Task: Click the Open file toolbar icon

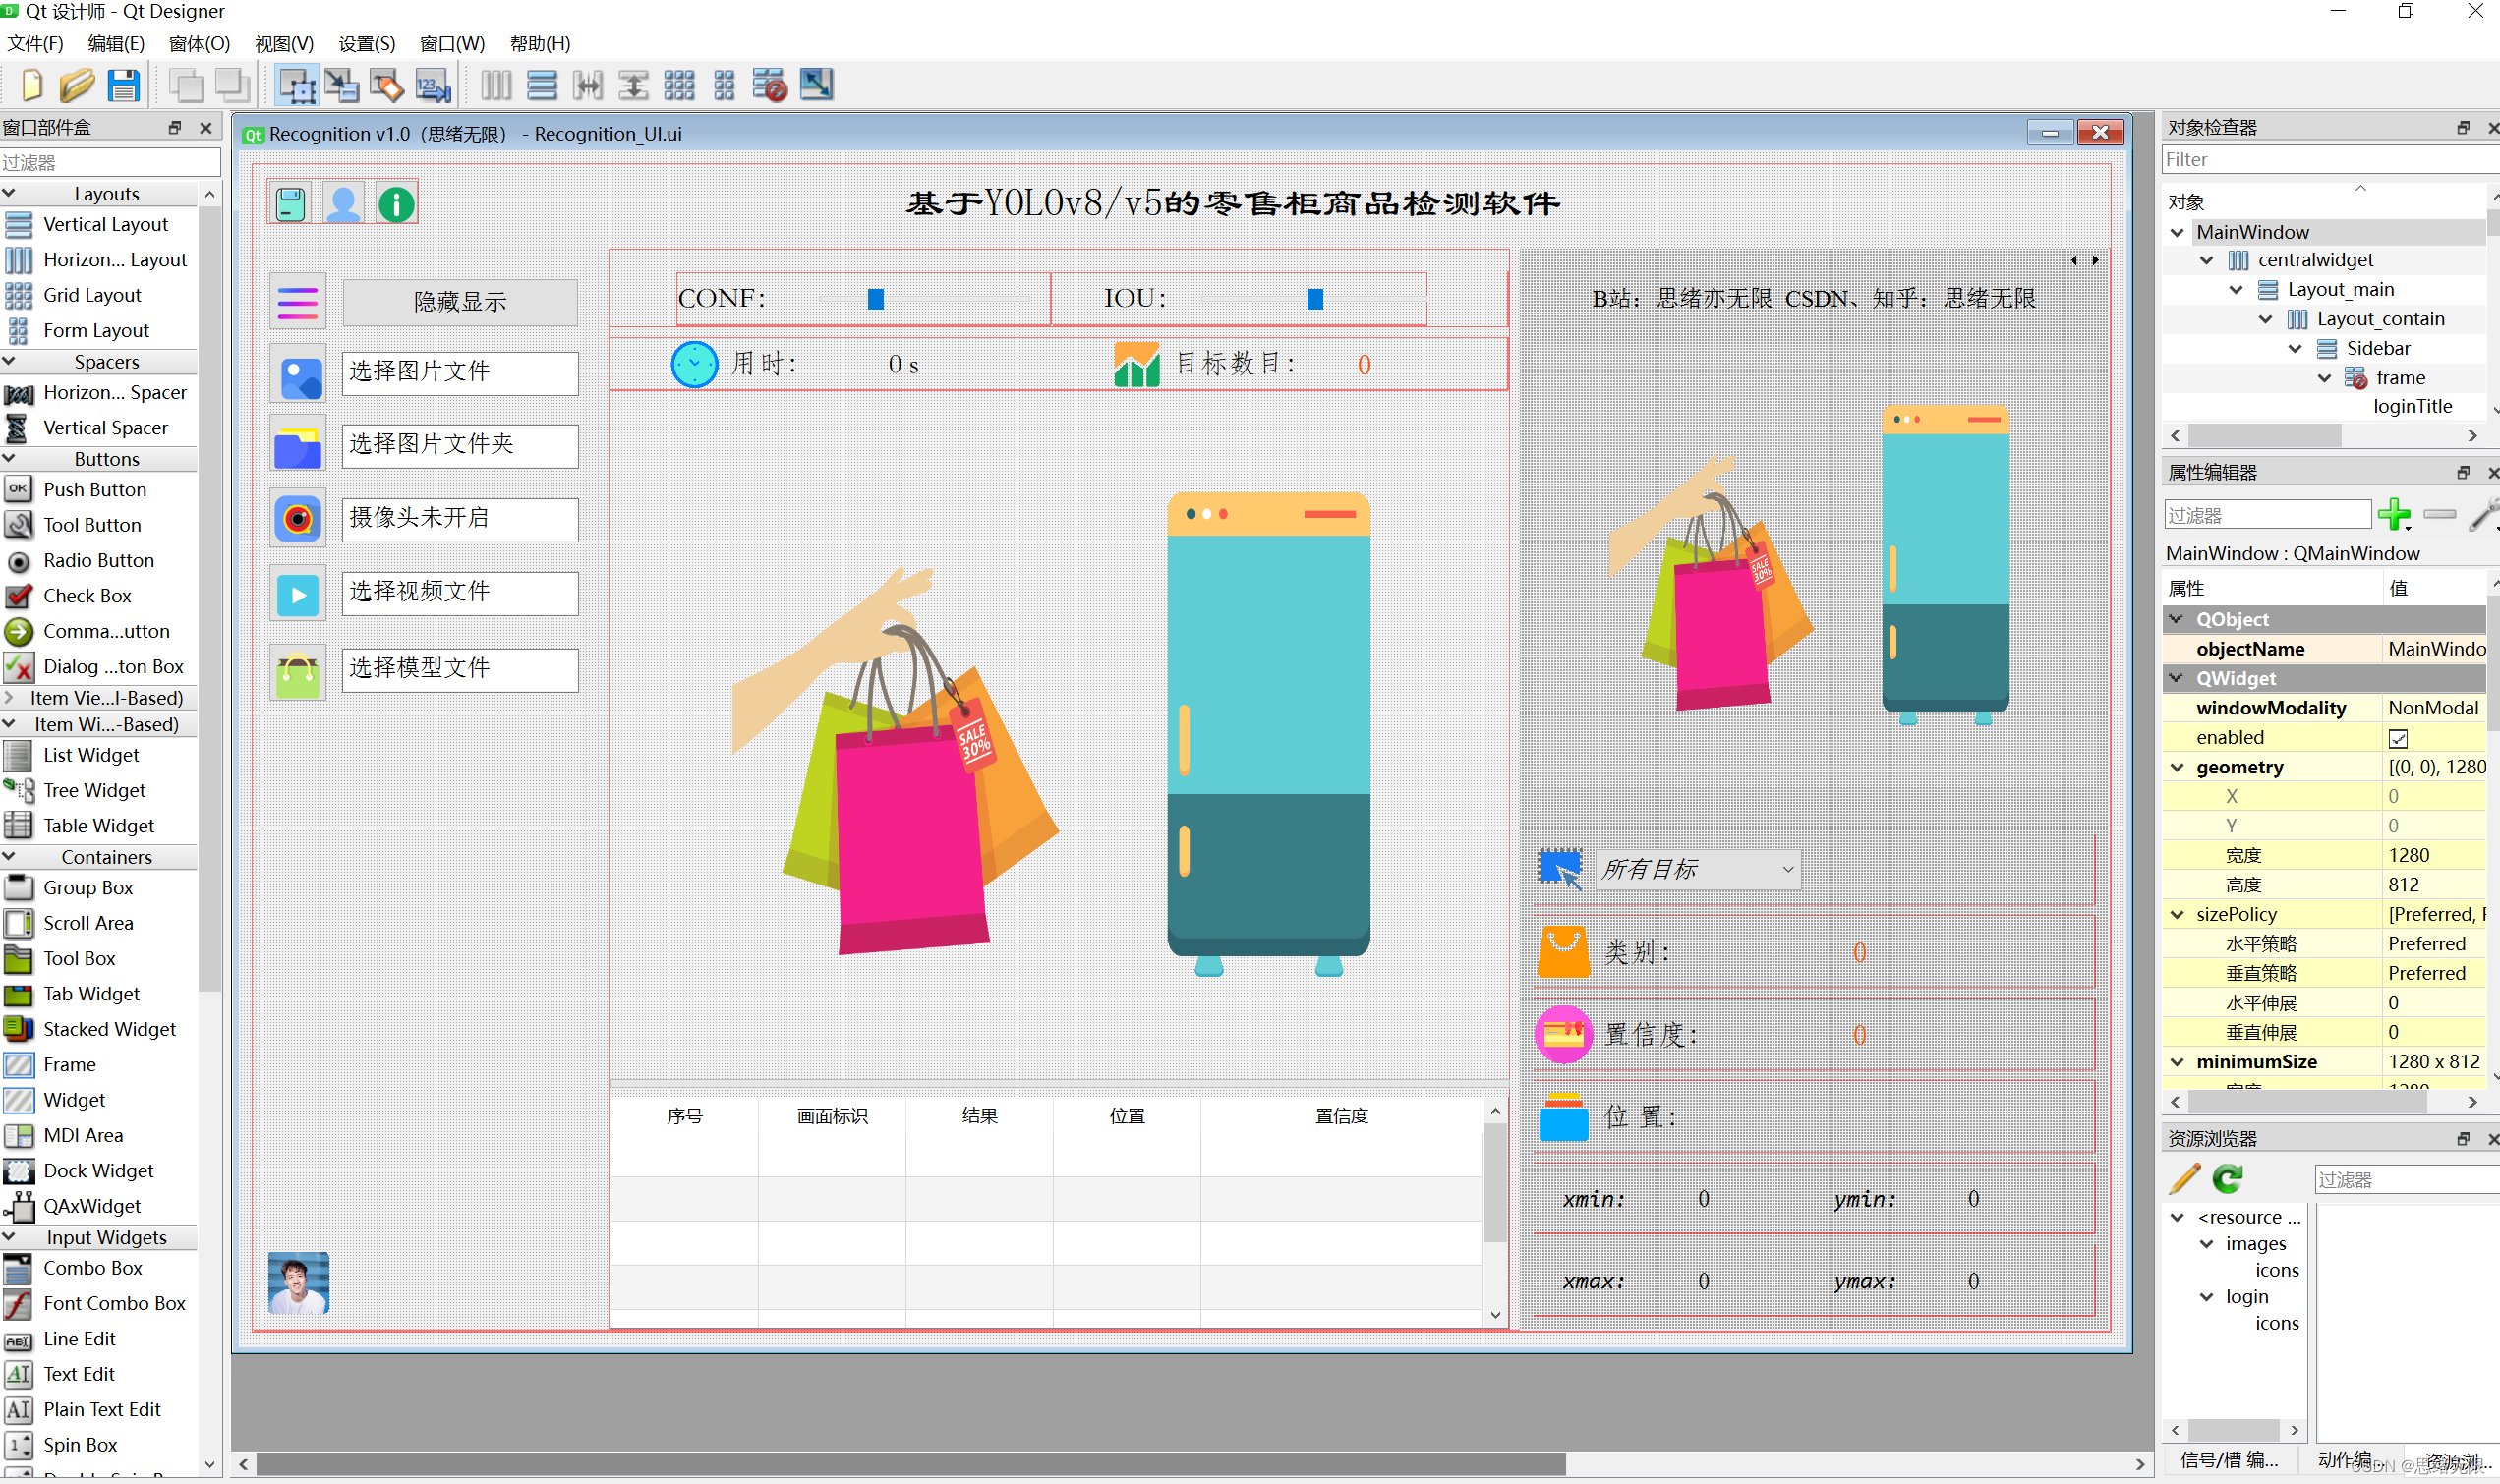Action: 77,86
